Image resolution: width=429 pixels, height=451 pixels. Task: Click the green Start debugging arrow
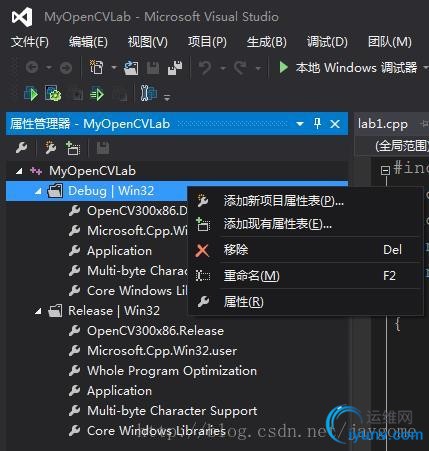click(x=283, y=68)
